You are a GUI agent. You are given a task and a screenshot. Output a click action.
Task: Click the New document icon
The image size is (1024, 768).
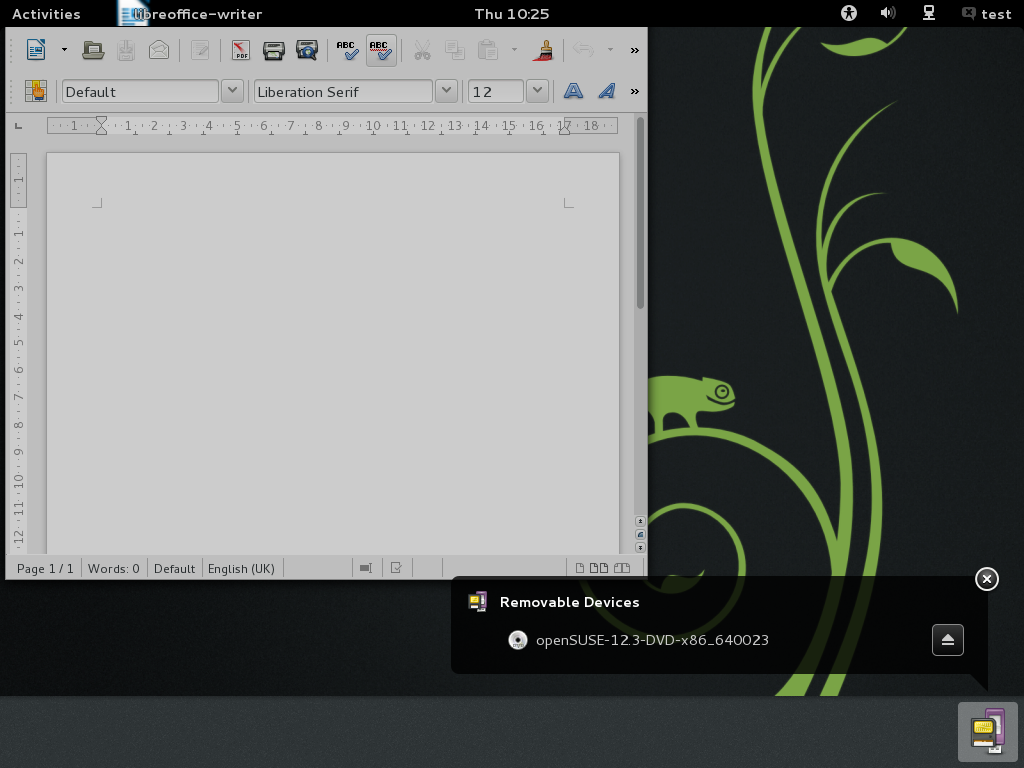pyautogui.click(x=36, y=50)
